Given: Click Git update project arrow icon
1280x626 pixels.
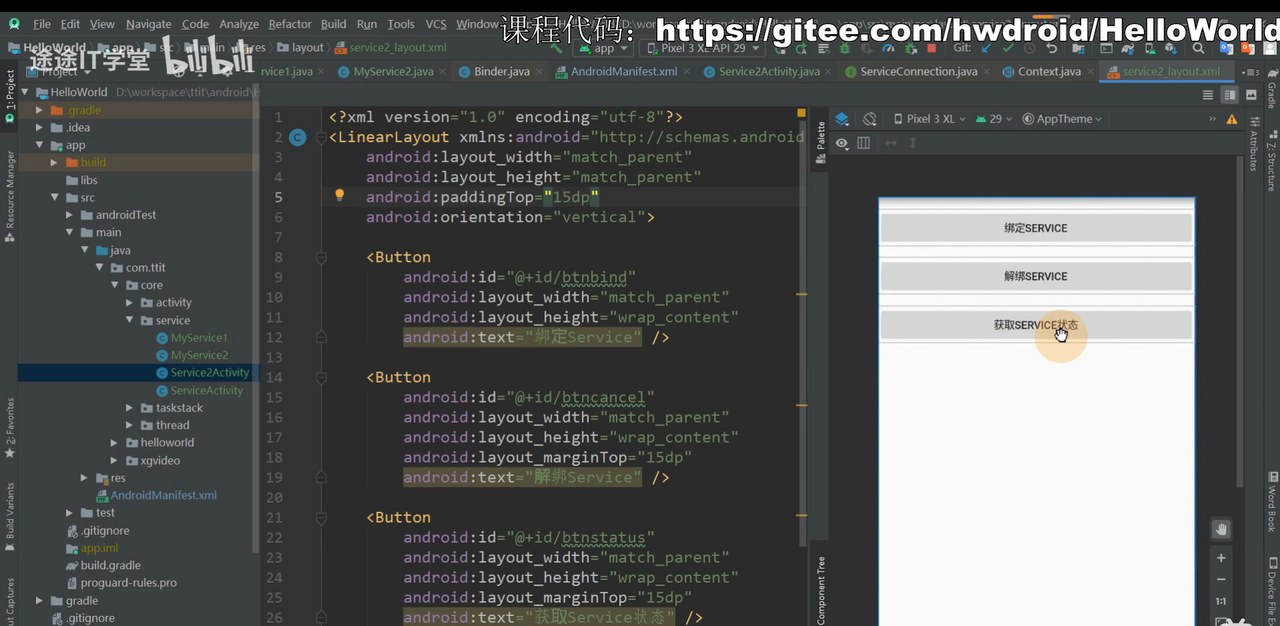Looking at the screenshot, I should coord(987,48).
